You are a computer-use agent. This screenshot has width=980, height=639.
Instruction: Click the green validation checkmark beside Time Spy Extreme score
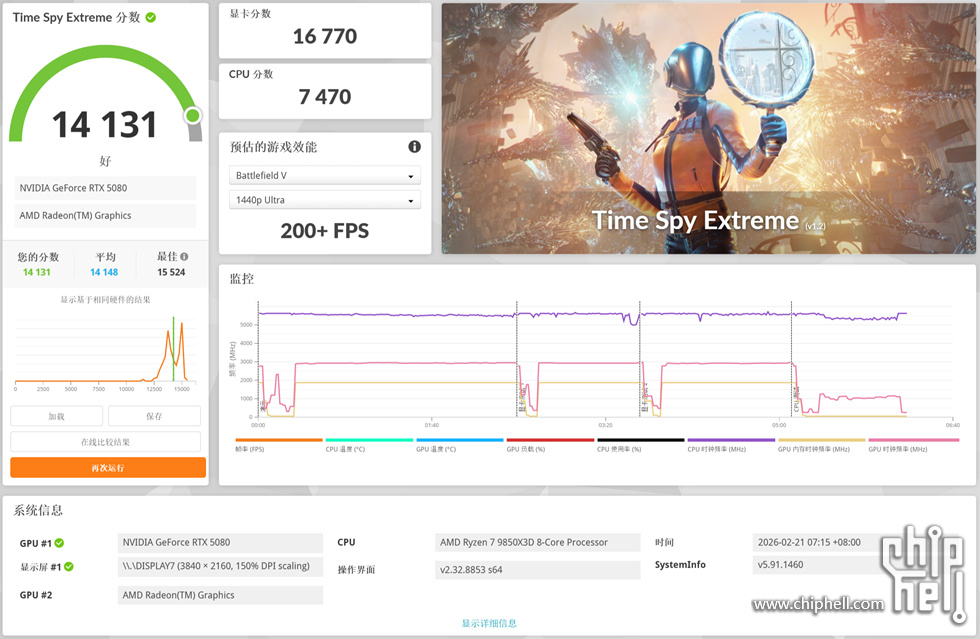[x=151, y=18]
